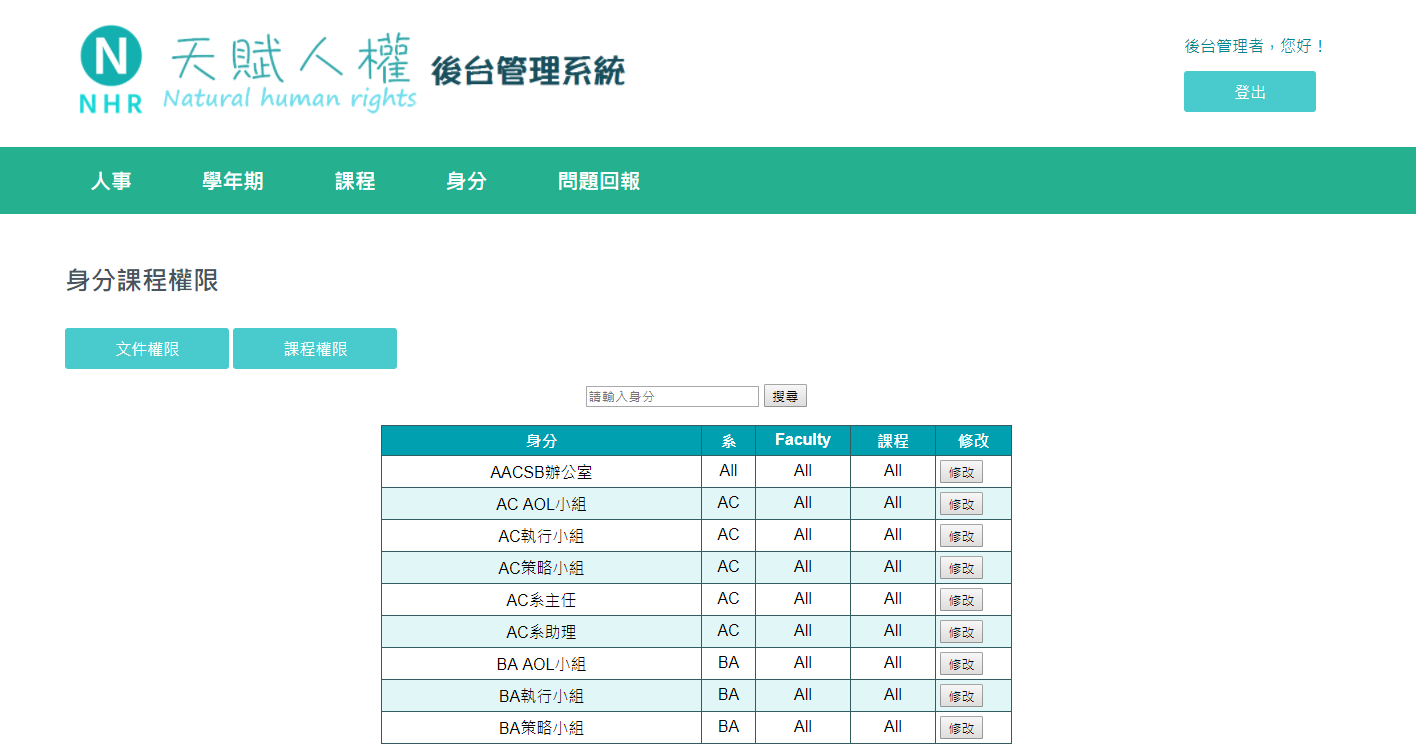Viewport: 1416px width, 744px height.
Task: Open the 身分 menu
Action: tap(466, 181)
